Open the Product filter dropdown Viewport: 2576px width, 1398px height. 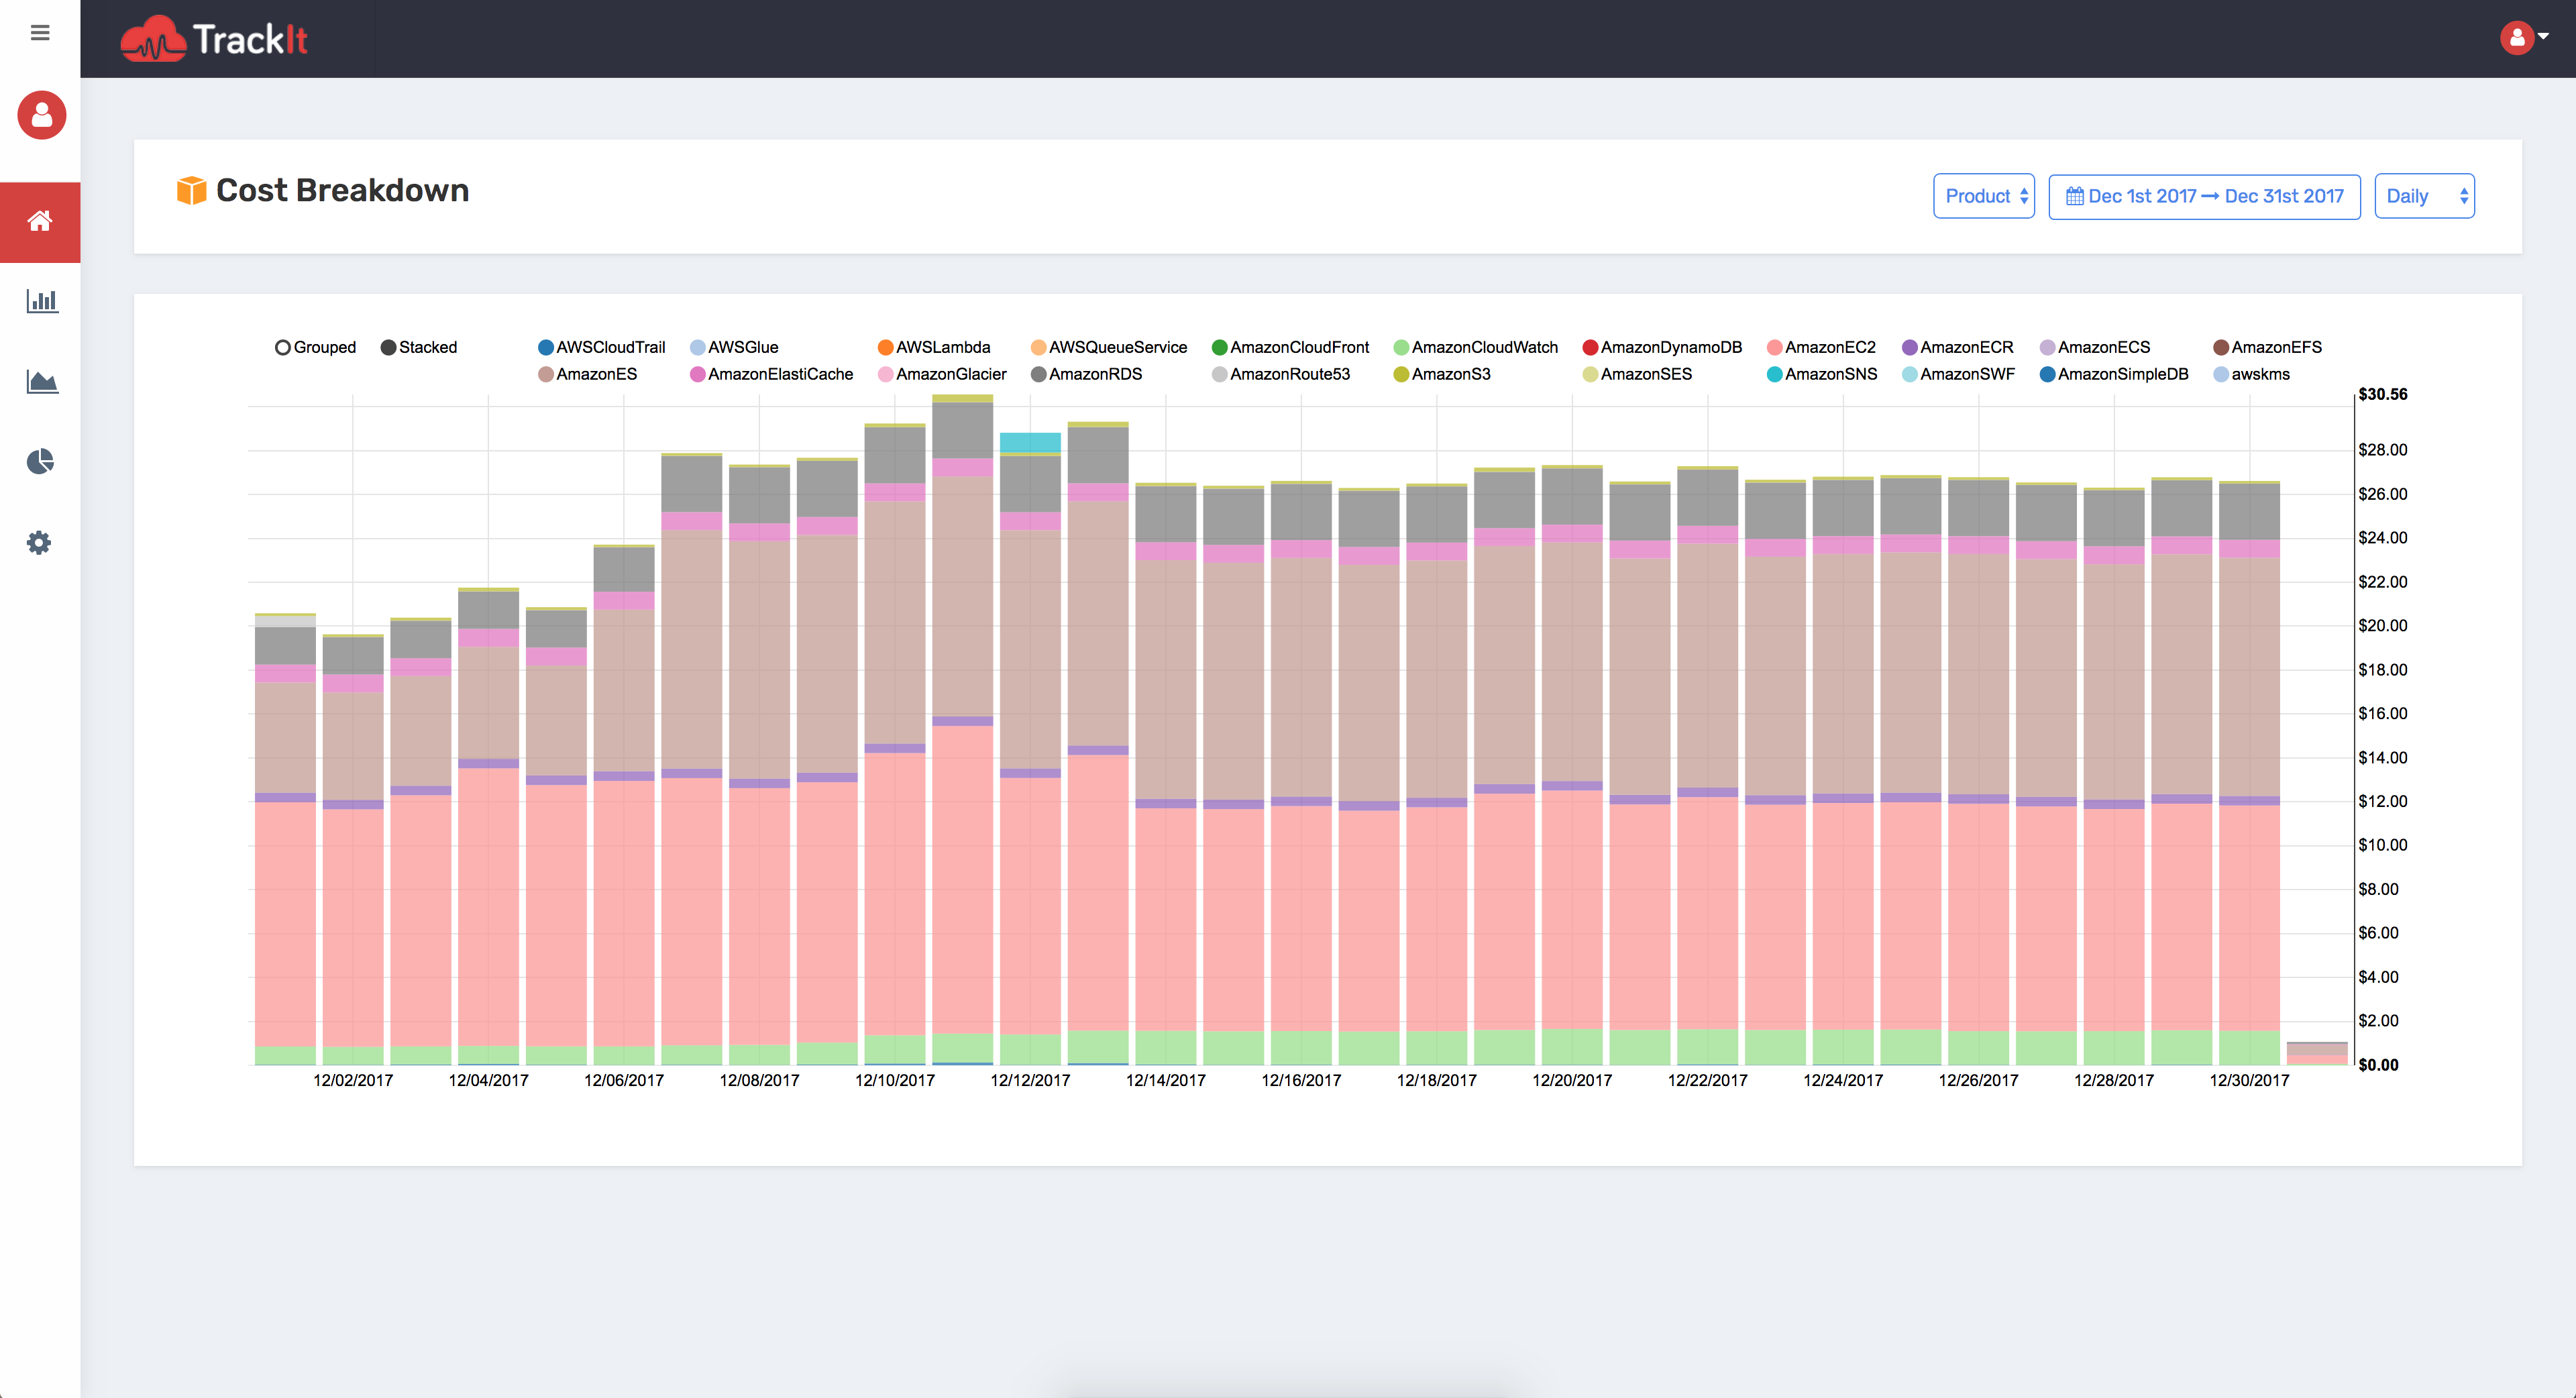coord(1984,196)
